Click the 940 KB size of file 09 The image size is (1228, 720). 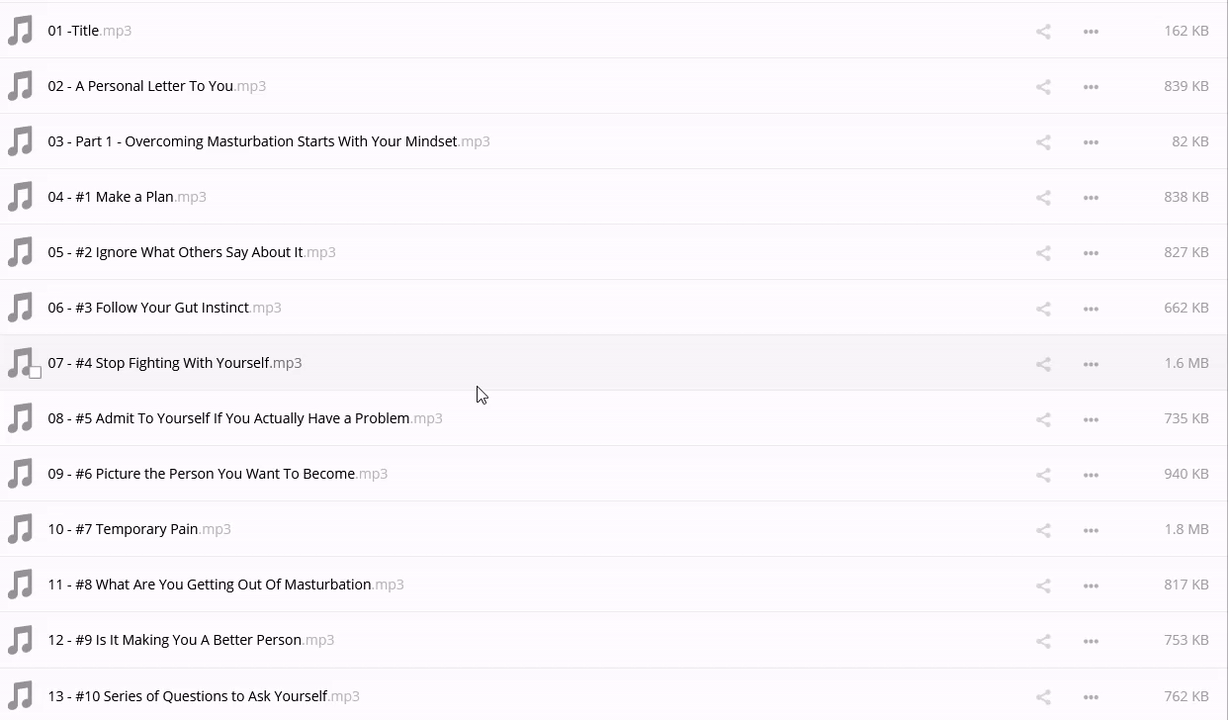click(1186, 474)
